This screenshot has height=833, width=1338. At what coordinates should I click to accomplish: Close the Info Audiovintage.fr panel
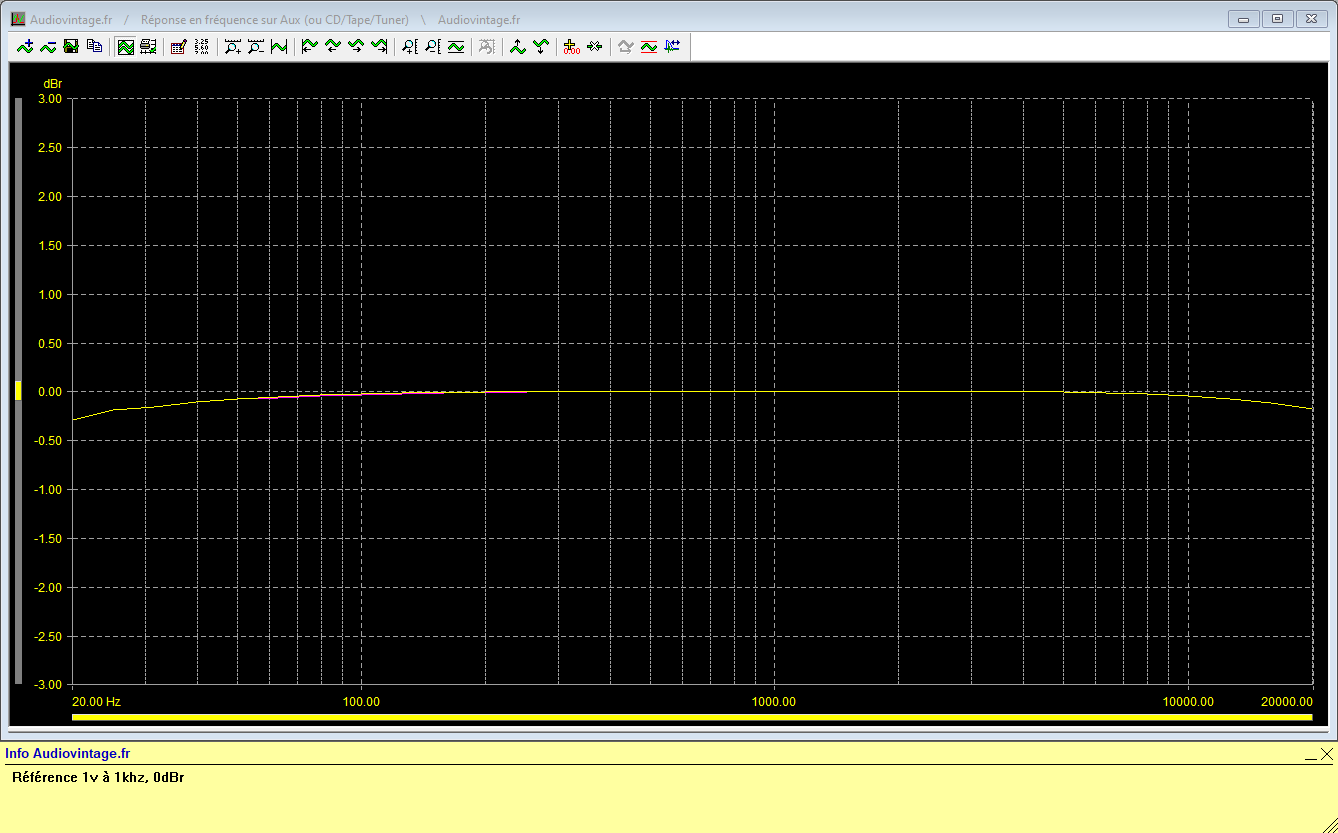(x=1326, y=754)
